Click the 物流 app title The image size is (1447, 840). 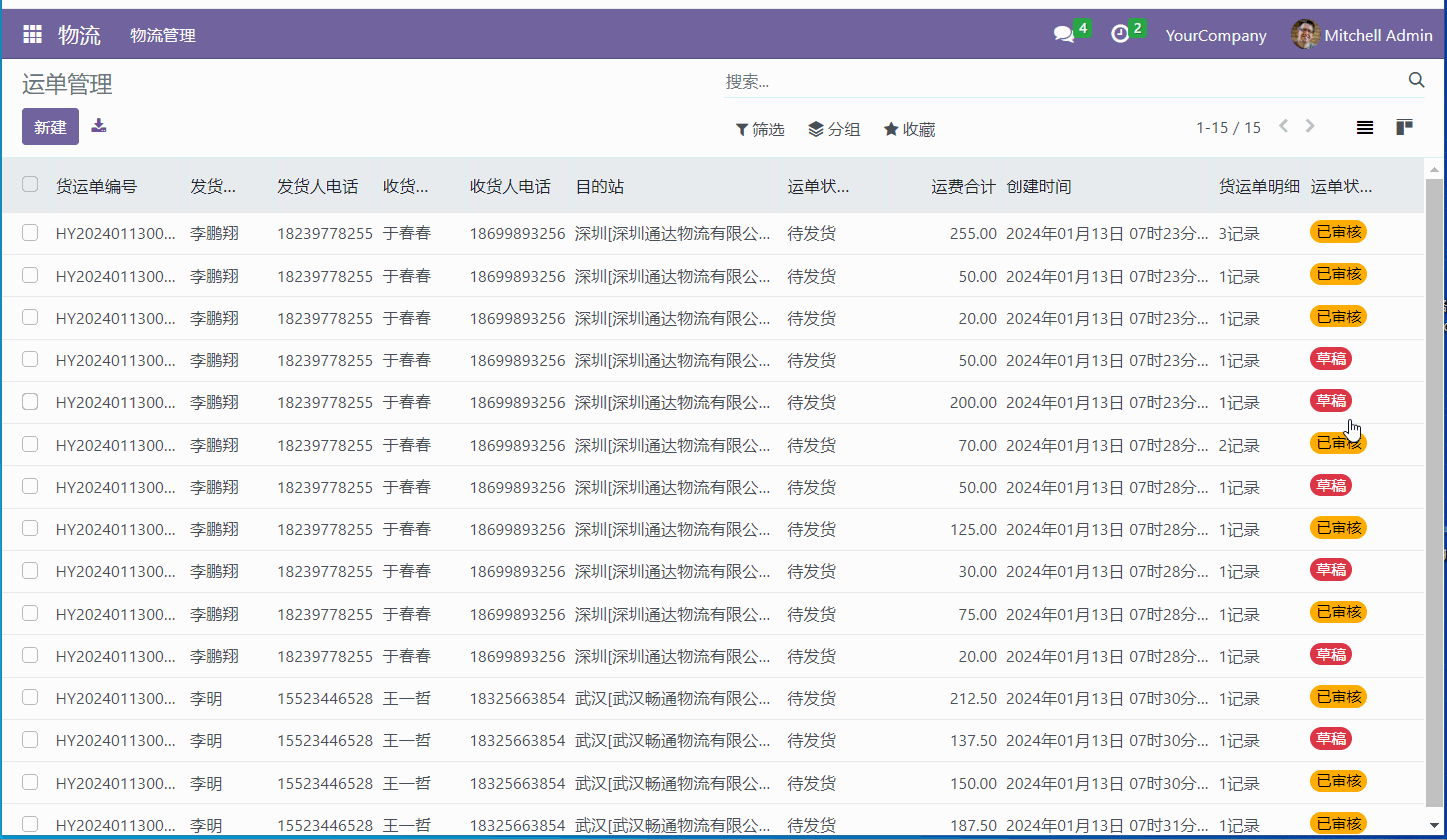pyautogui.click(x=84, y=33)
